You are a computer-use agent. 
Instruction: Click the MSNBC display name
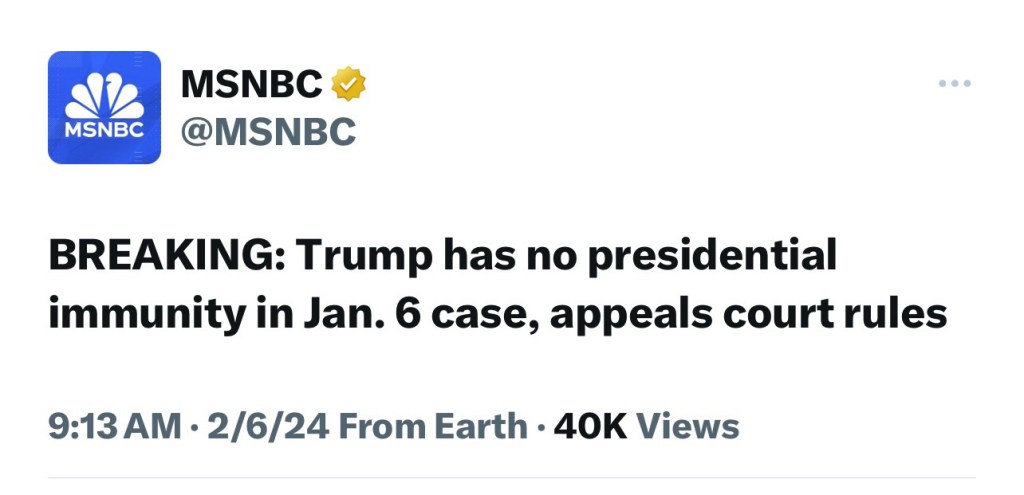point(251,86)
